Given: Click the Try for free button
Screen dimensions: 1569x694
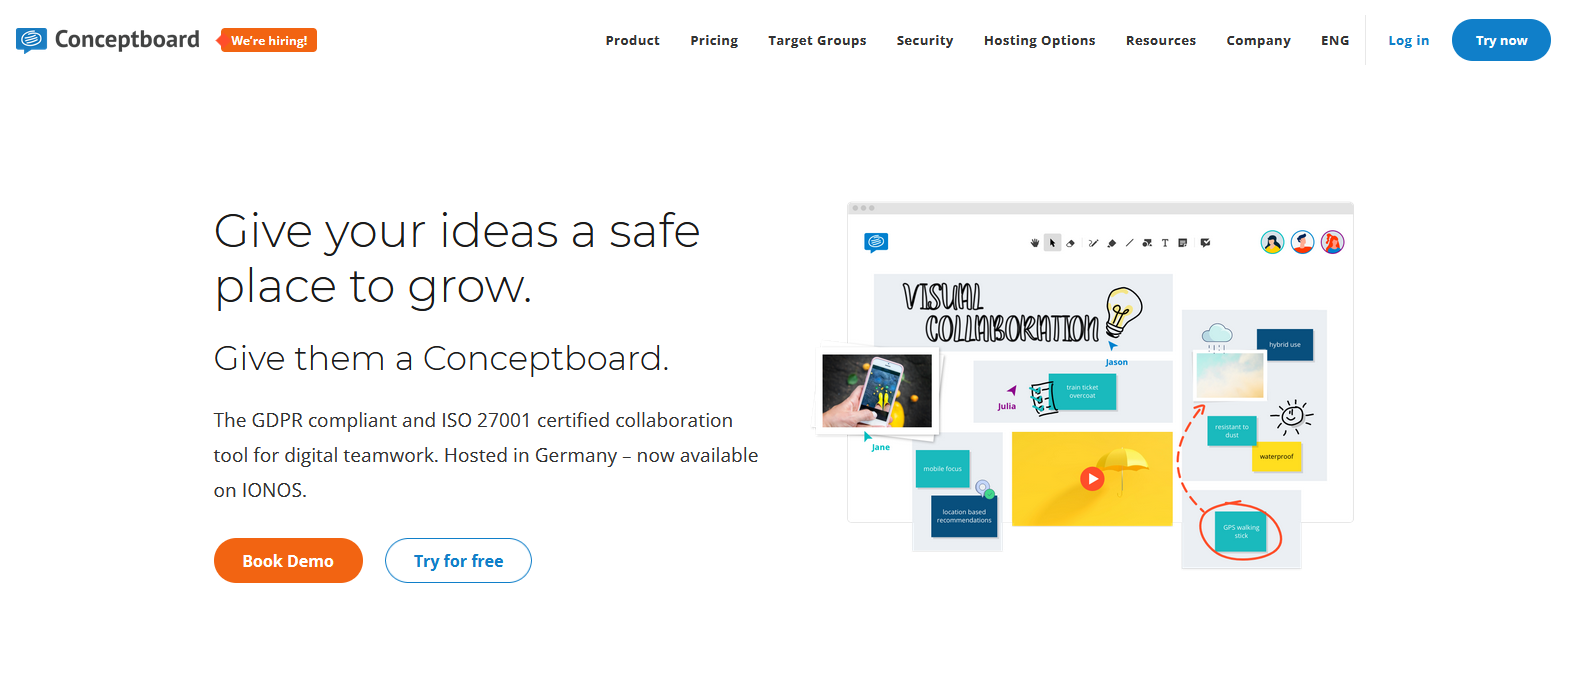Looking at the screenshot, I should click(x=458, y=561).
